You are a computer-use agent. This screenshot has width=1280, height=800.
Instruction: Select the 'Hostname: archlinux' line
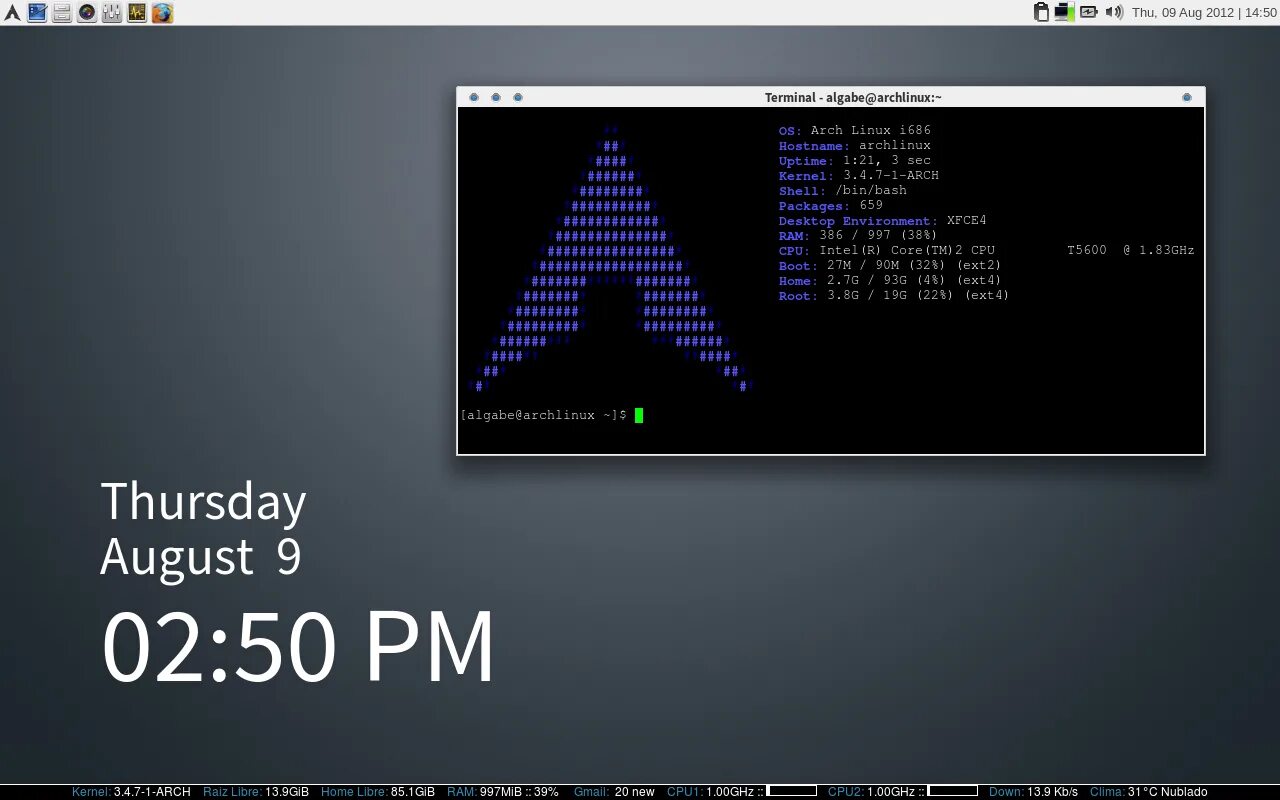pyautogui.click(x=855, y=145)
